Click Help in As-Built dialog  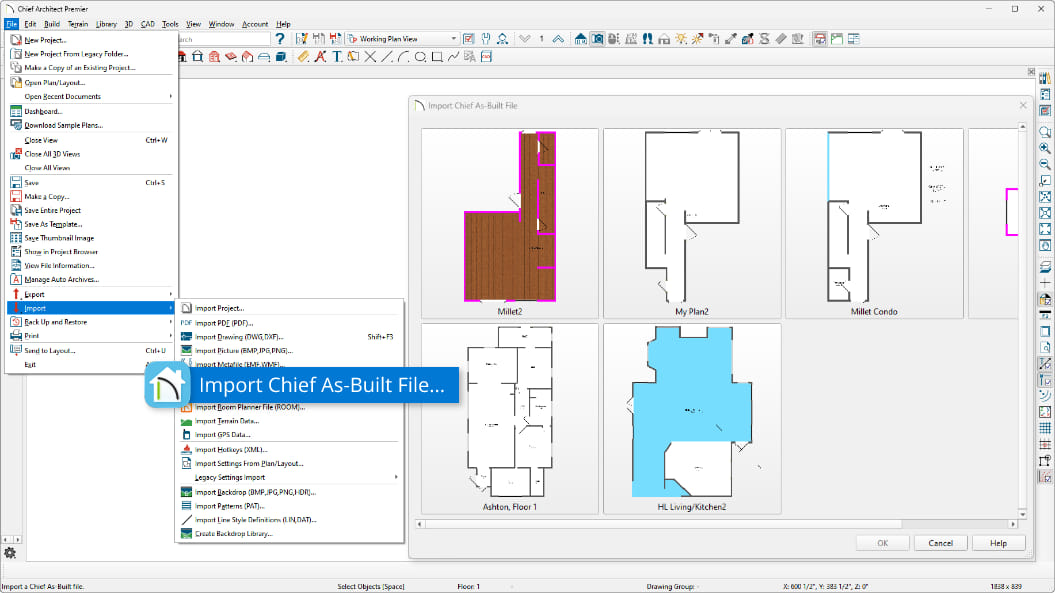(998, 543)
